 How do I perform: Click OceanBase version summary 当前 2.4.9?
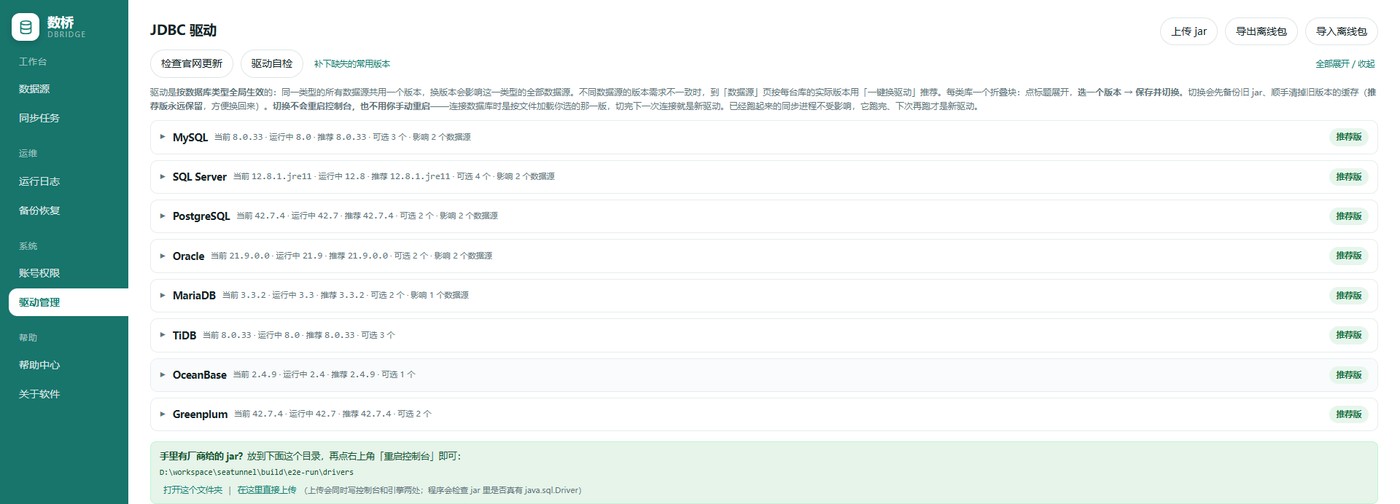[254, 375]
